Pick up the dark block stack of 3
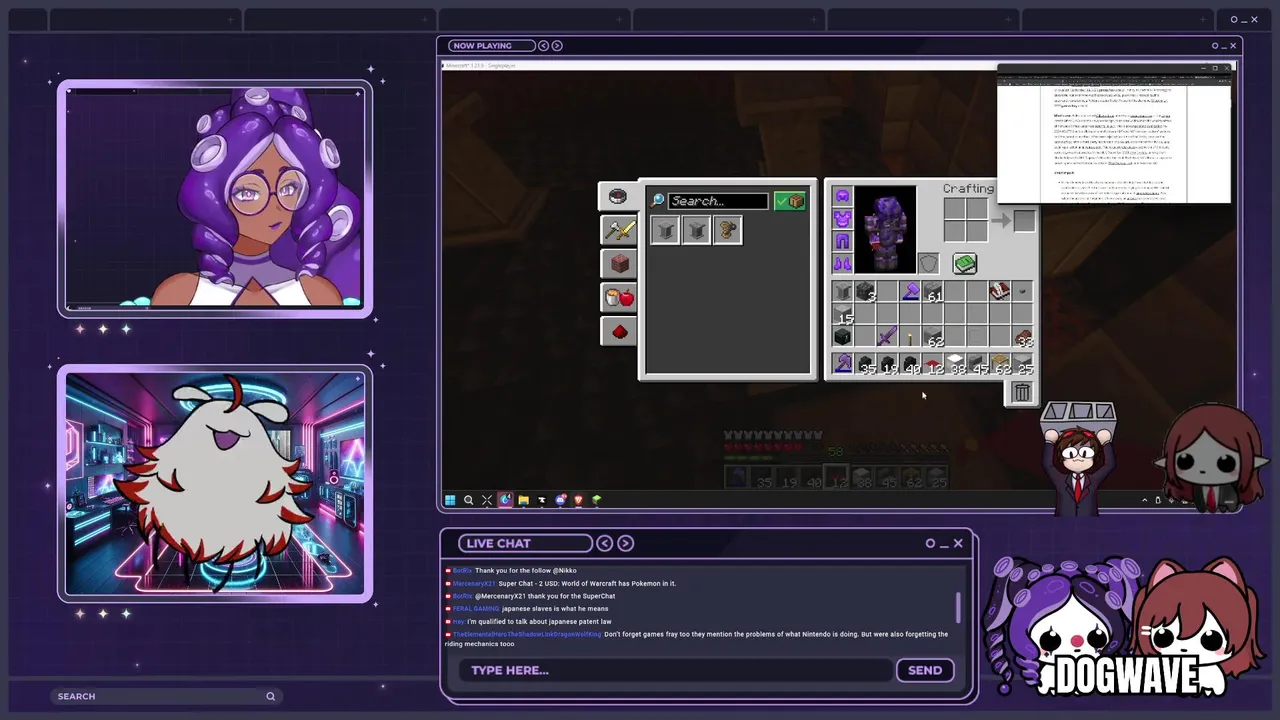1280x720 pixels. 866,291
